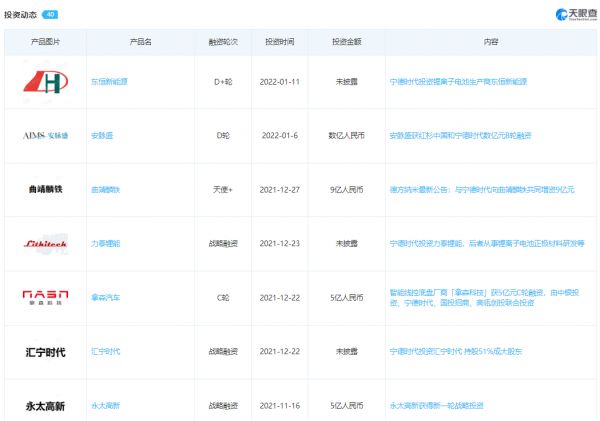Open news link about 永太高新 战略投资
This screenshot has width=600, height=421.
coord(436,406)
